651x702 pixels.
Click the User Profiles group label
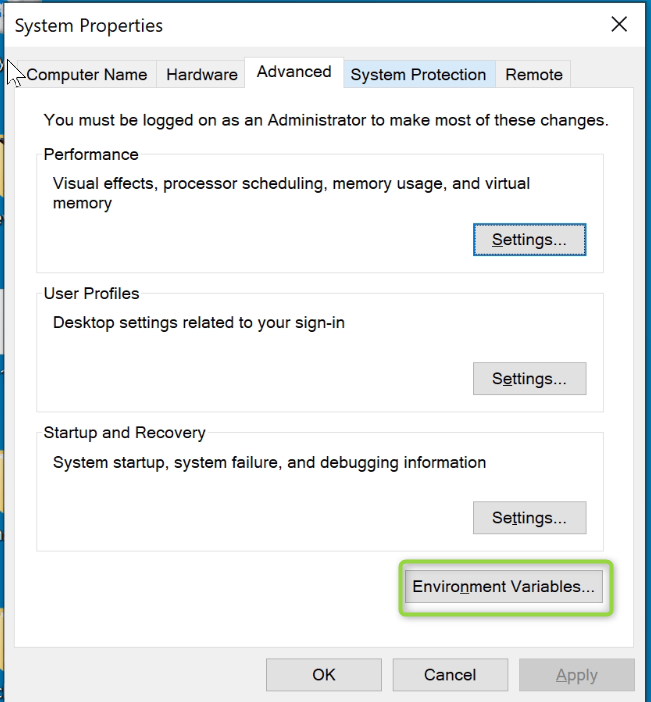coord(92,294)
